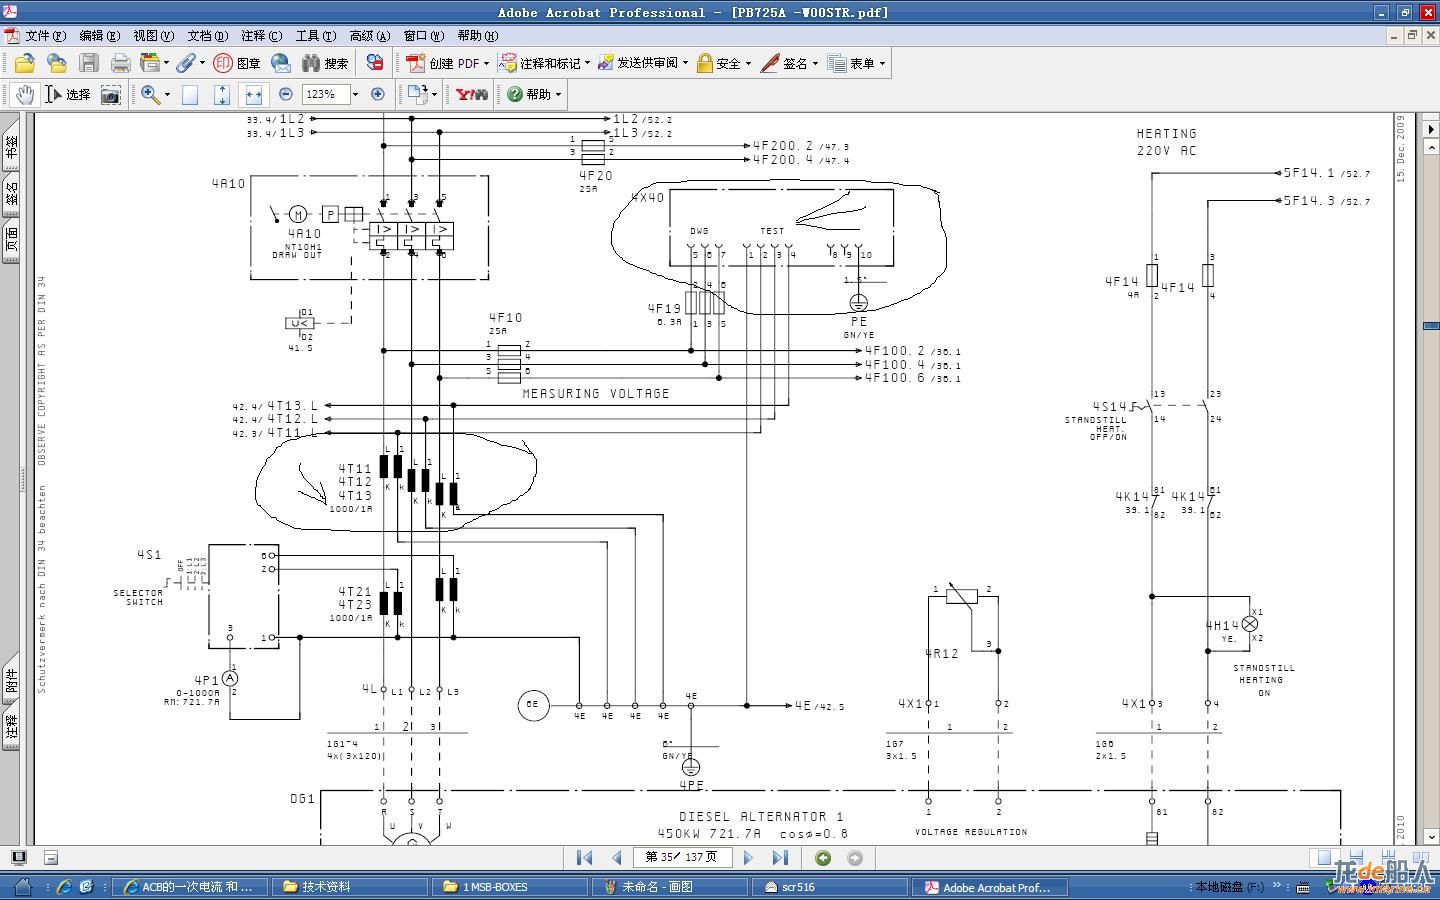Click the Actual Size page icon
This screenshot has width=1440, height=900.
pos(190,94)
